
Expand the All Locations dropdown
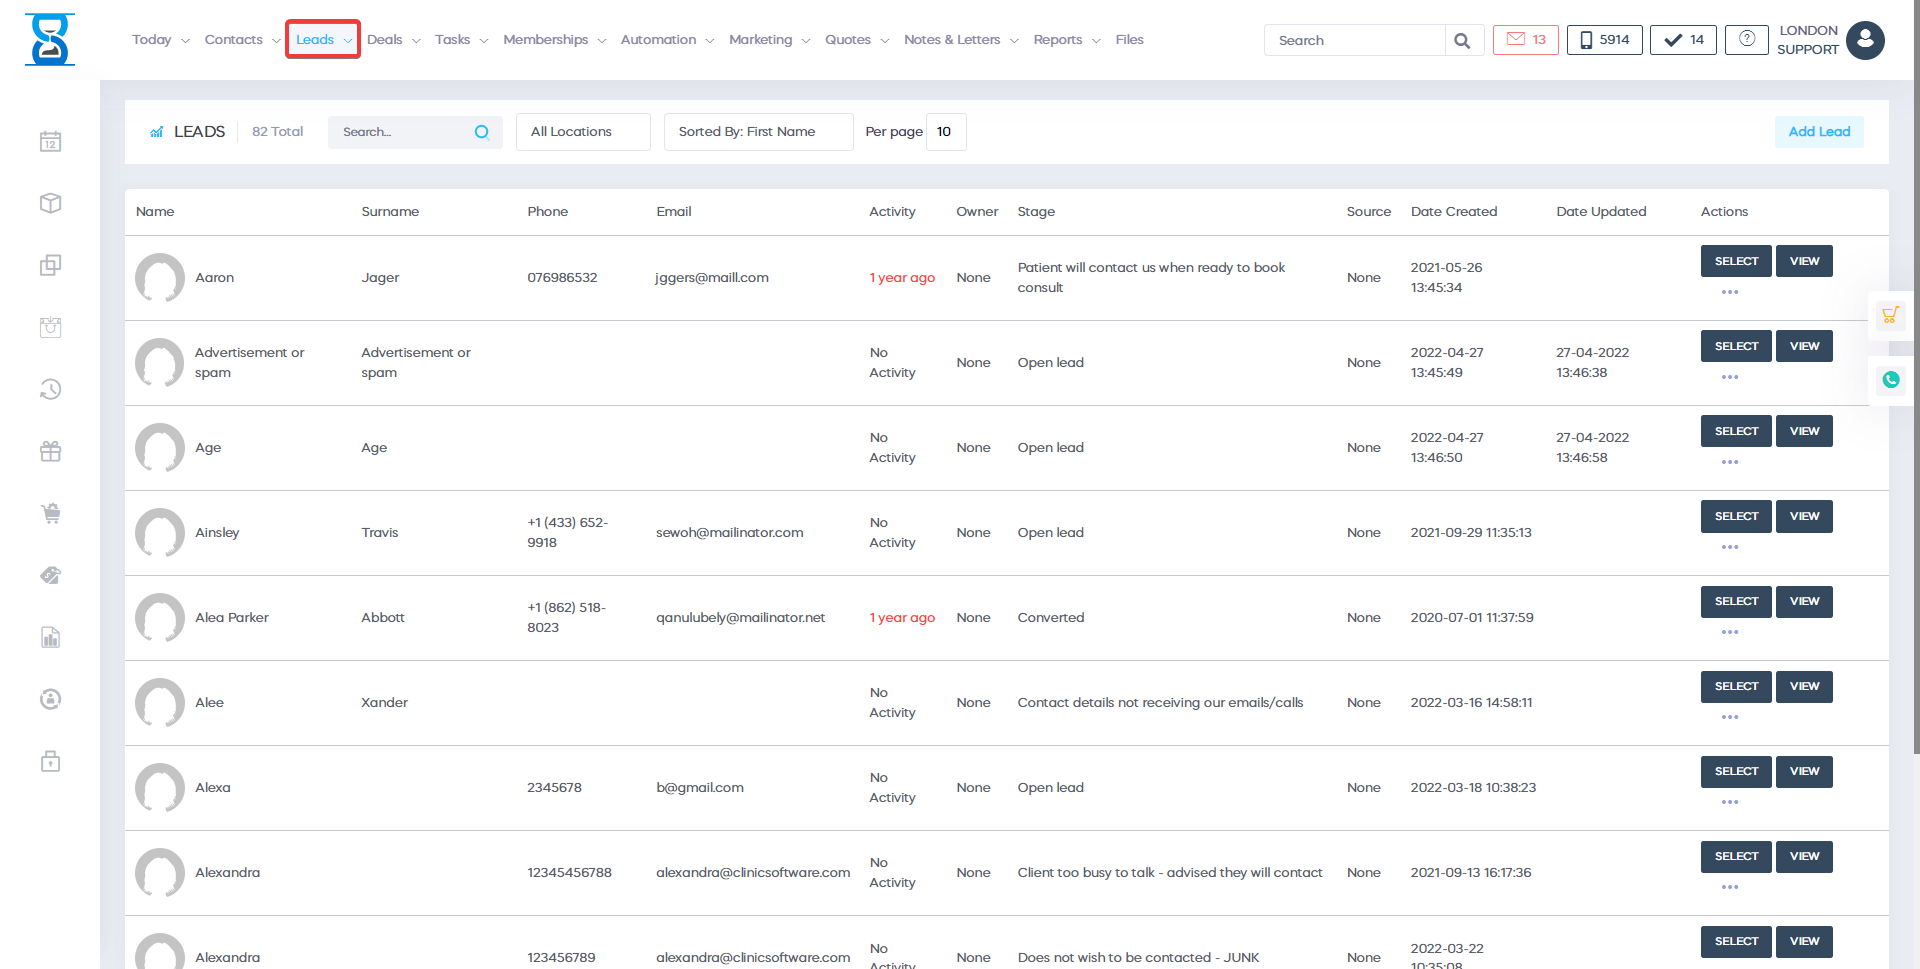coord(583,132)
